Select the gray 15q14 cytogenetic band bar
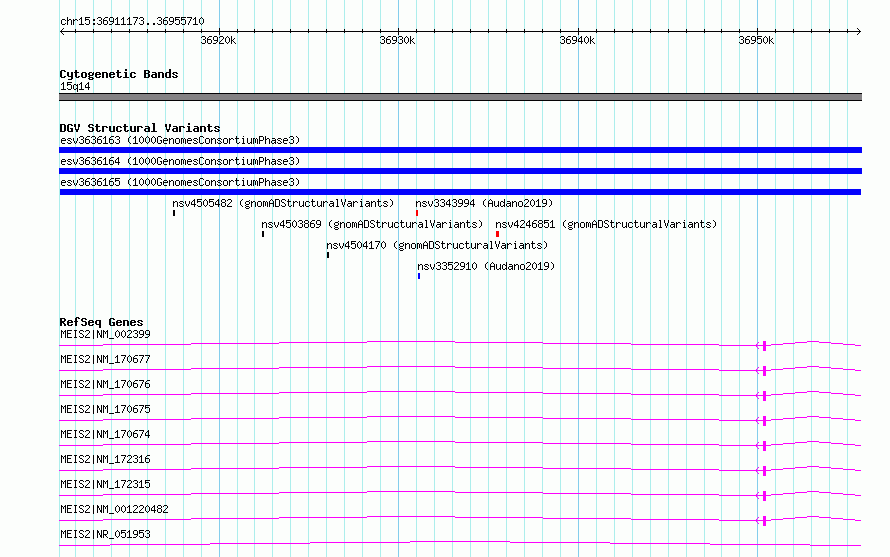 click(460, 97)
